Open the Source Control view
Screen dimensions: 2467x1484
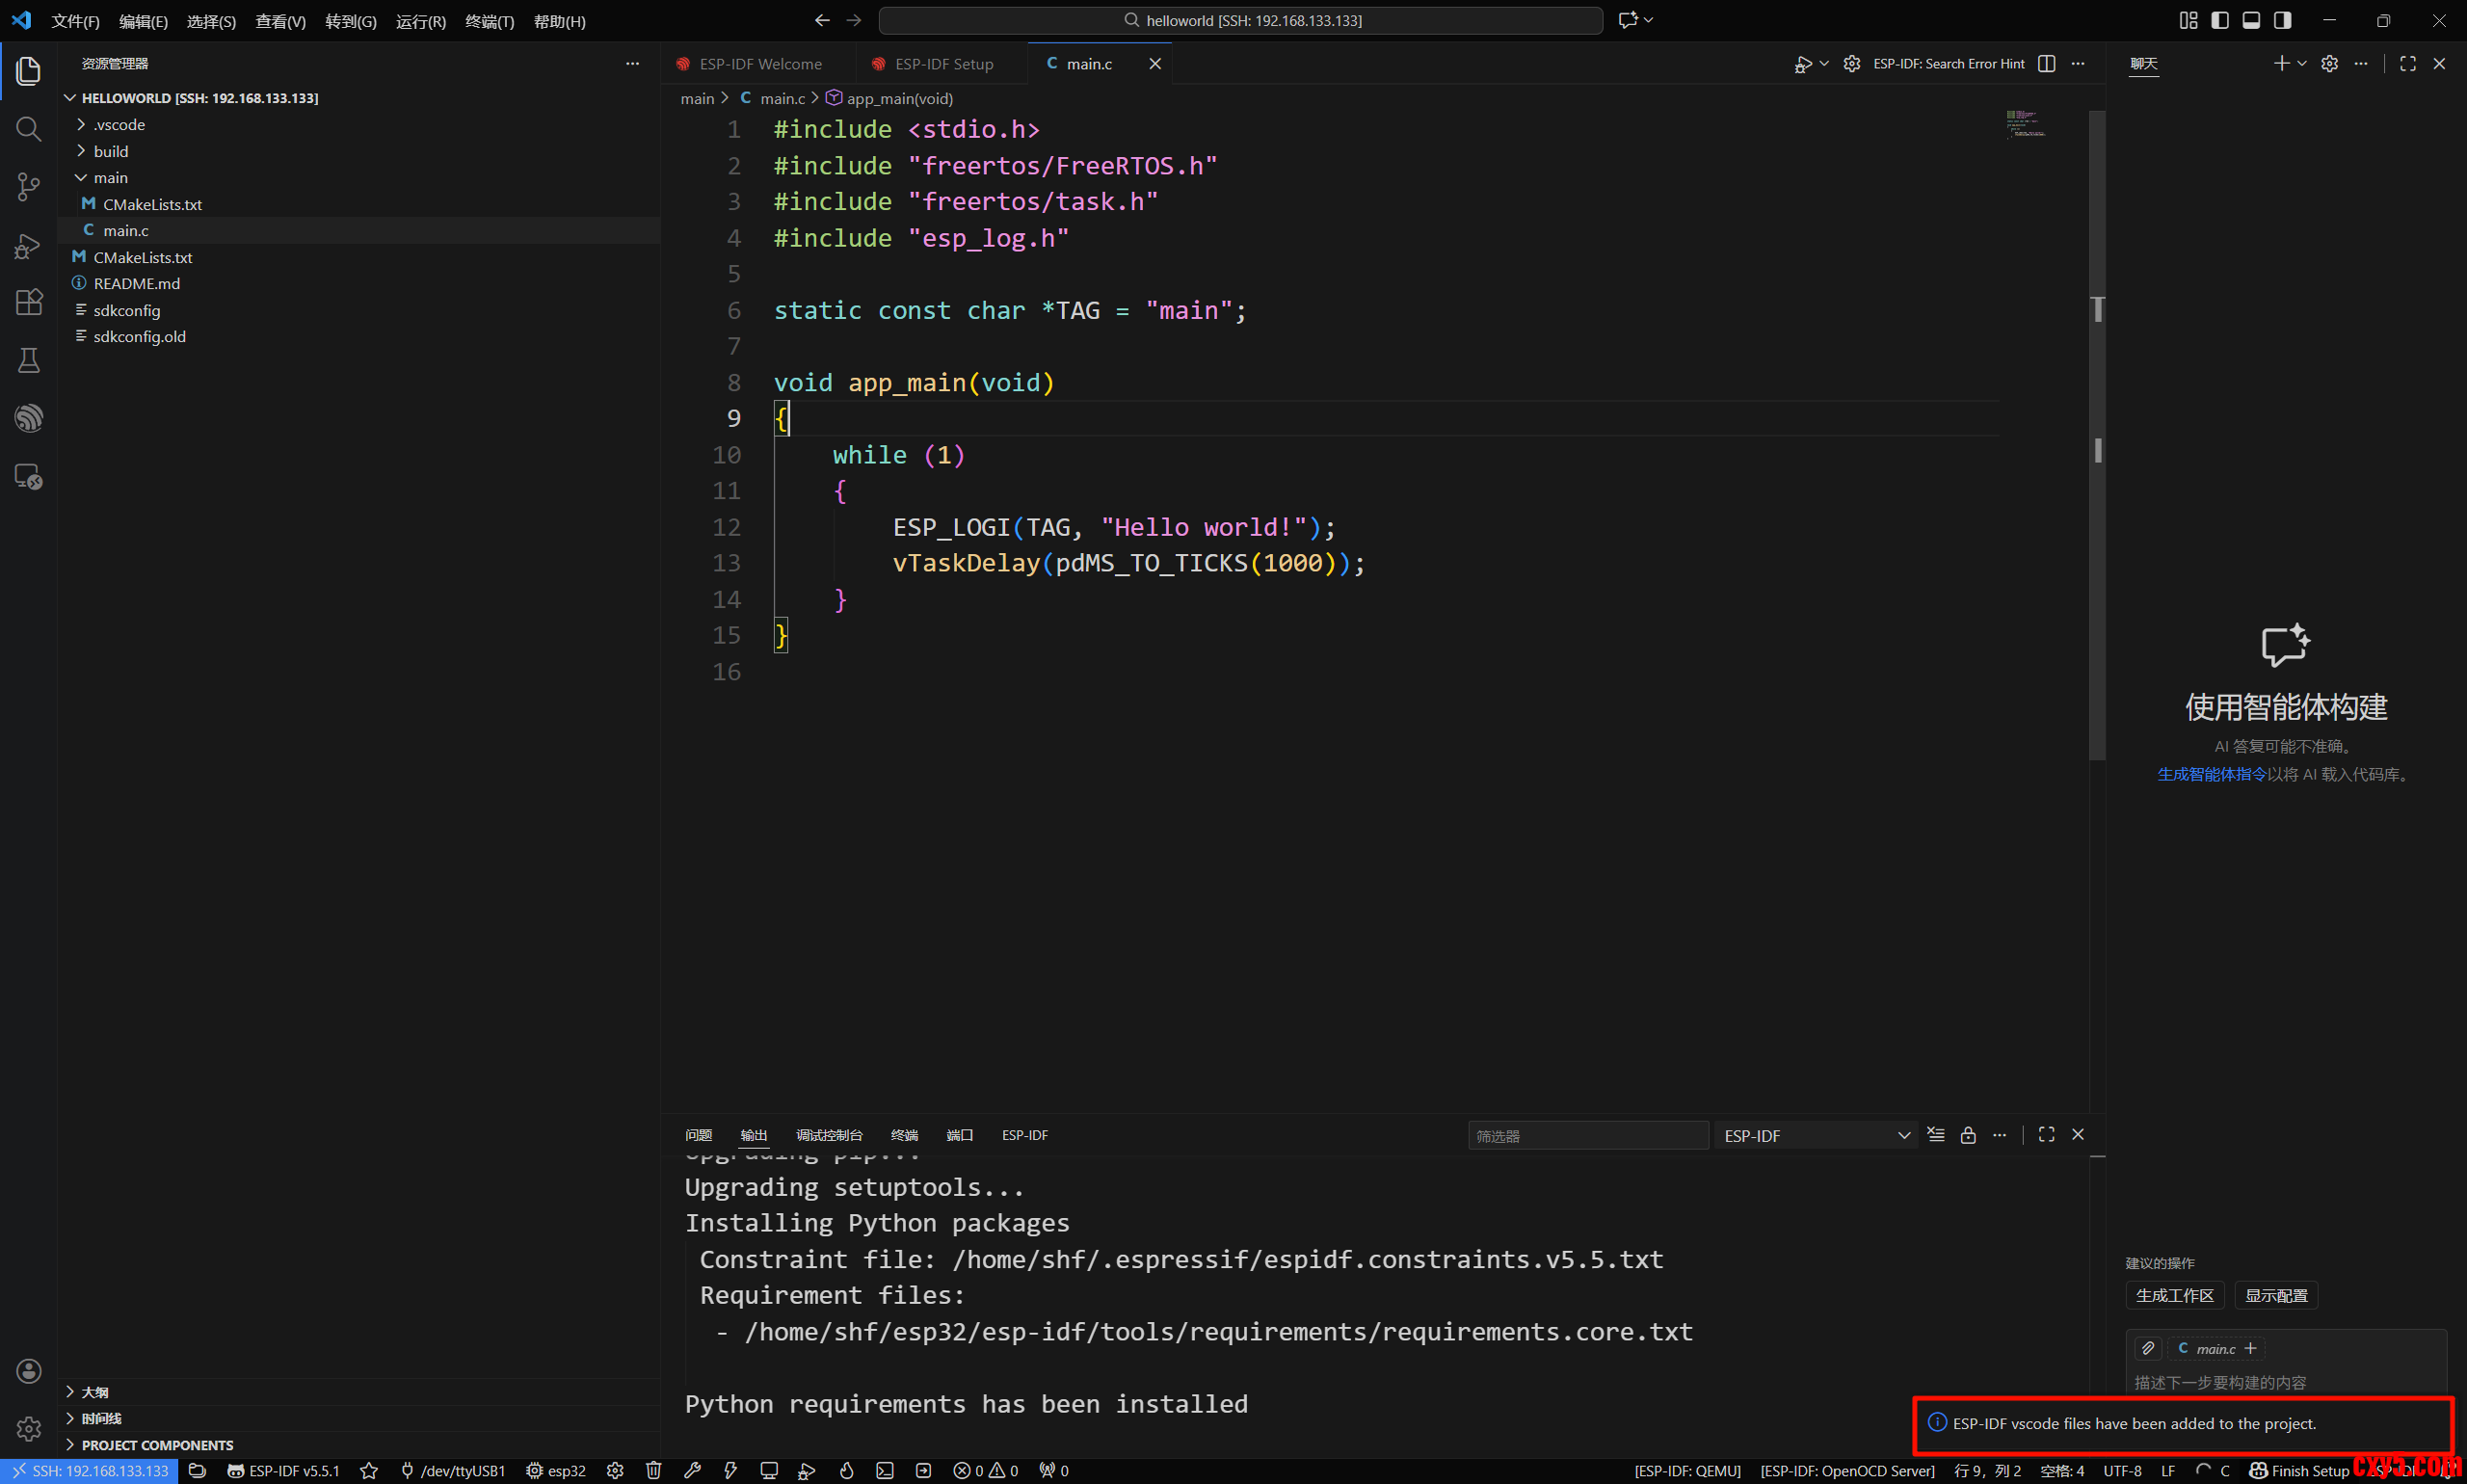28,187
